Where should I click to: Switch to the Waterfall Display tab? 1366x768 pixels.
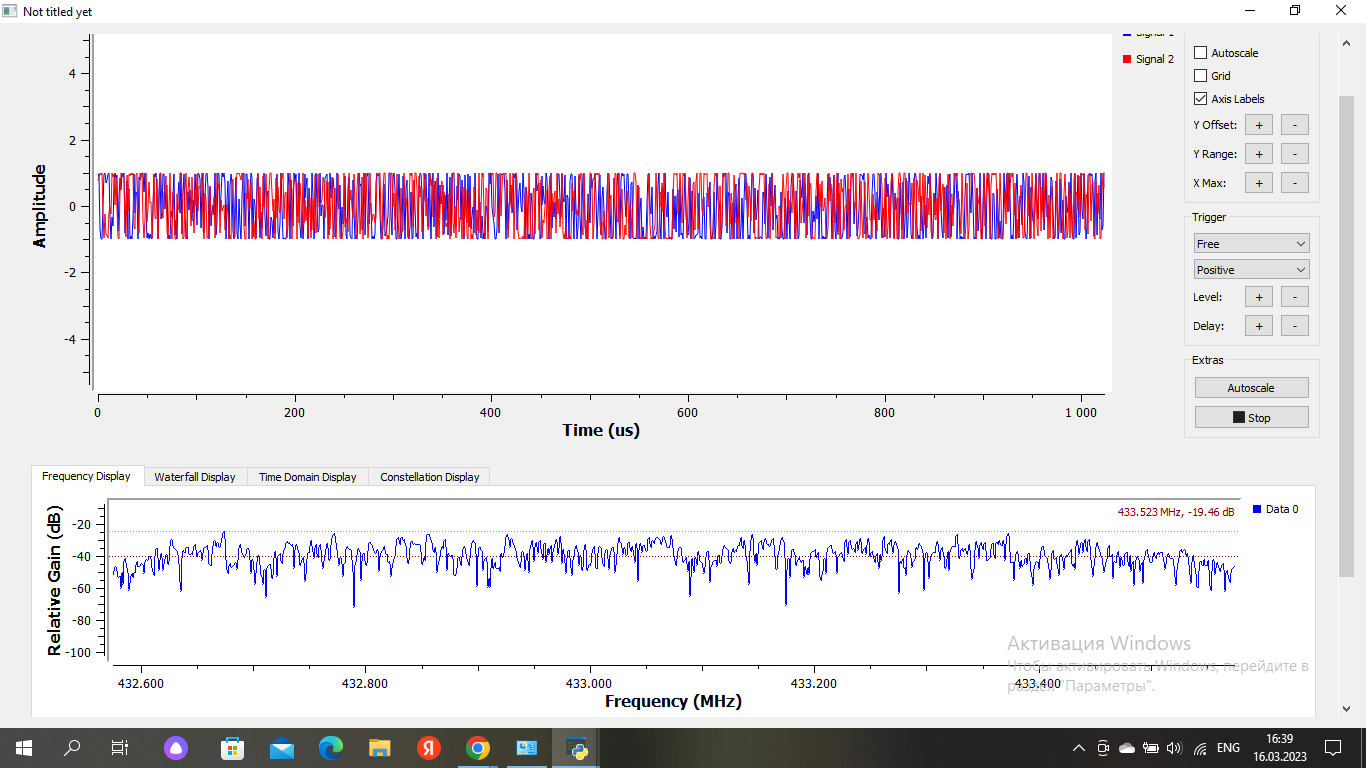tap(195, 477)
